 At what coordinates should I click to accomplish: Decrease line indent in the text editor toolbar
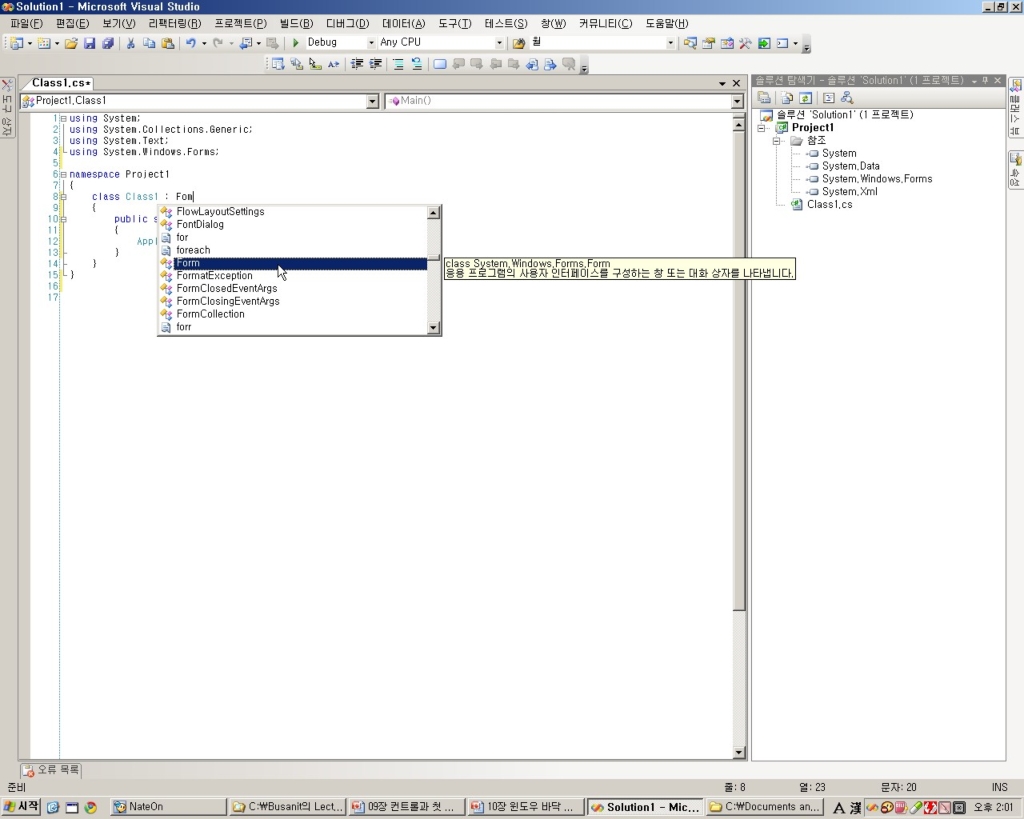pos(357,64)
